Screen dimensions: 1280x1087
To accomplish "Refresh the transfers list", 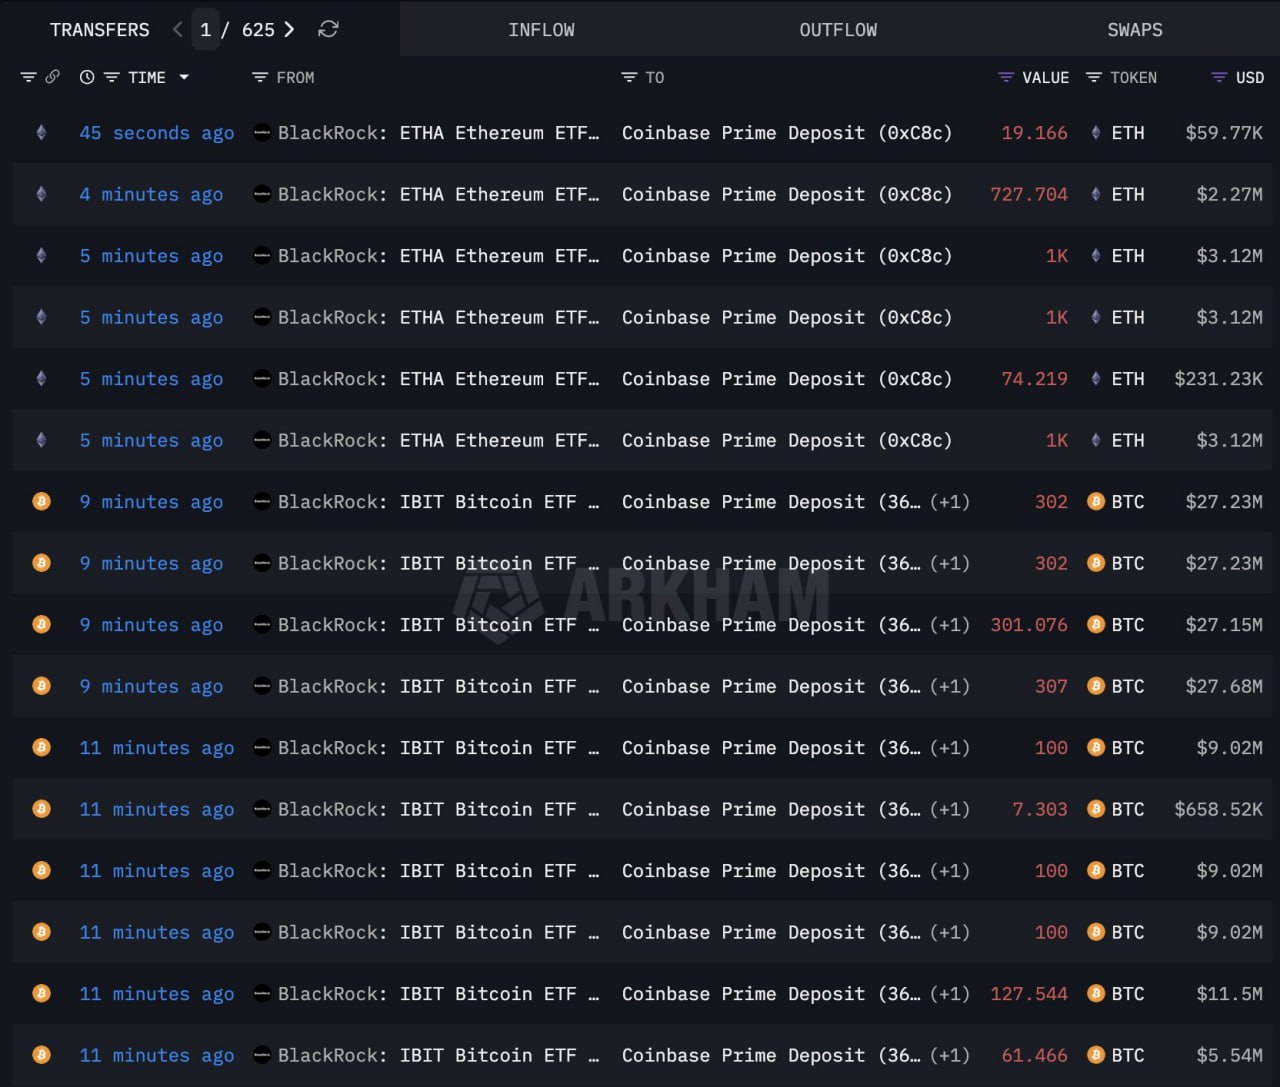I will [x=328, y=30].
